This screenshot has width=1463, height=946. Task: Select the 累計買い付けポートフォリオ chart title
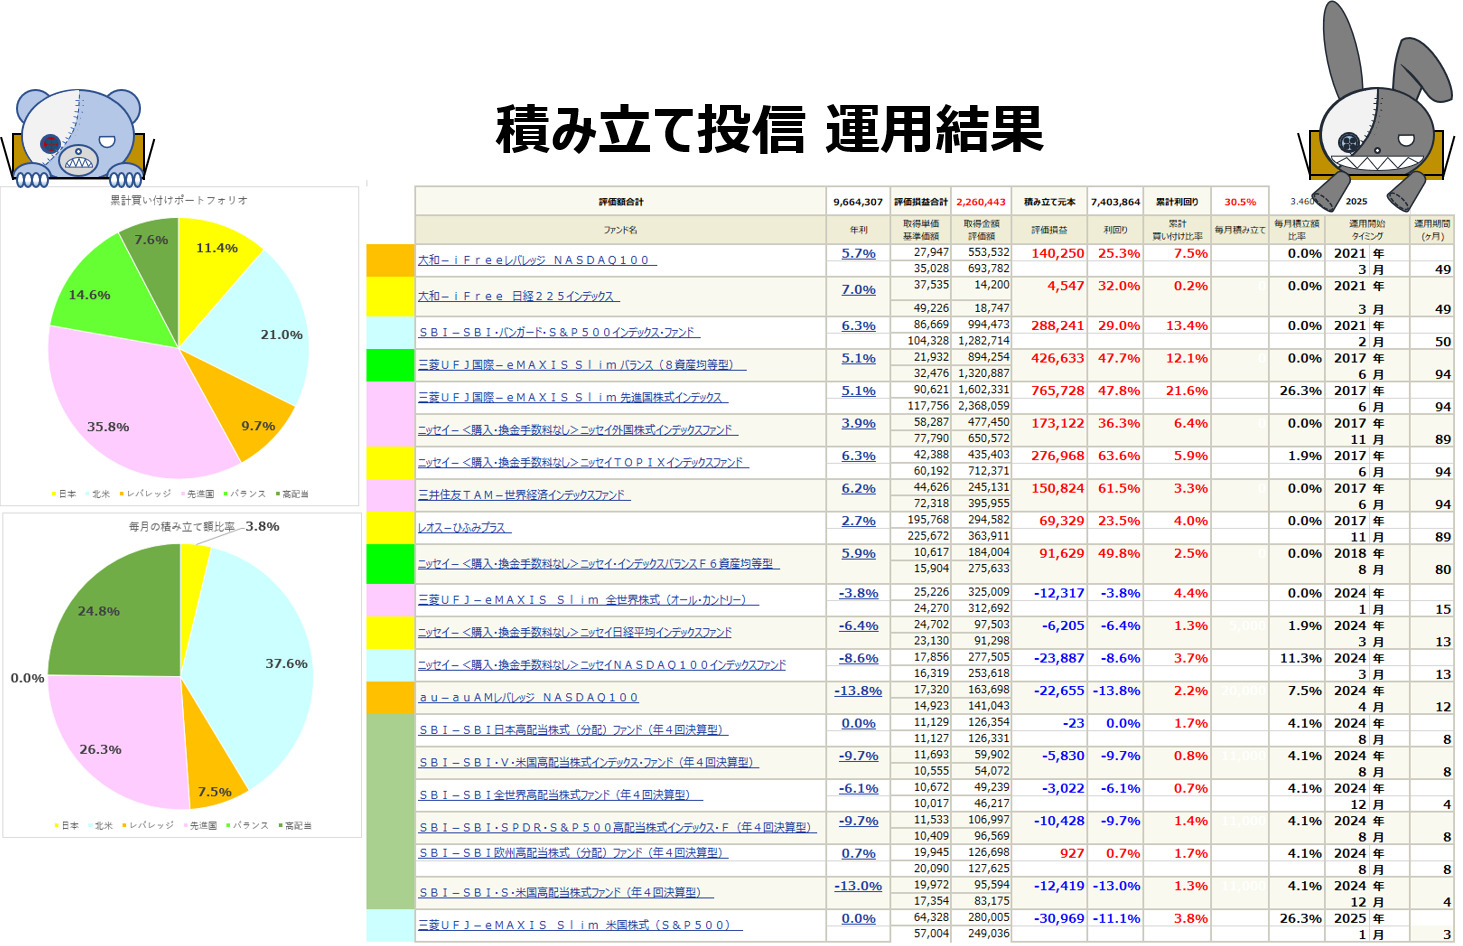pyautogui.click(x=179, y=200)
